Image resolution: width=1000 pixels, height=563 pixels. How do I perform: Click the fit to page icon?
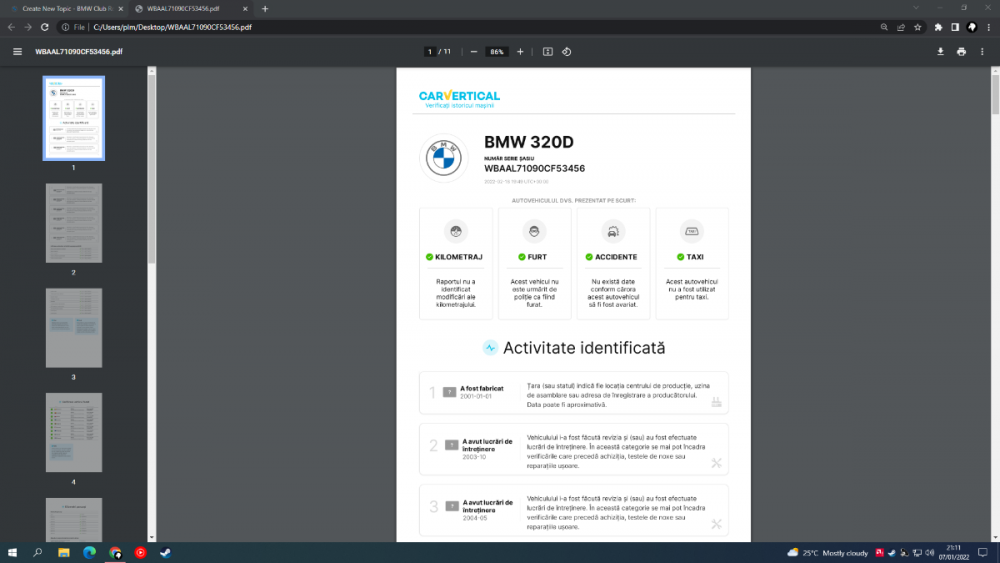[x=548, y=52]
